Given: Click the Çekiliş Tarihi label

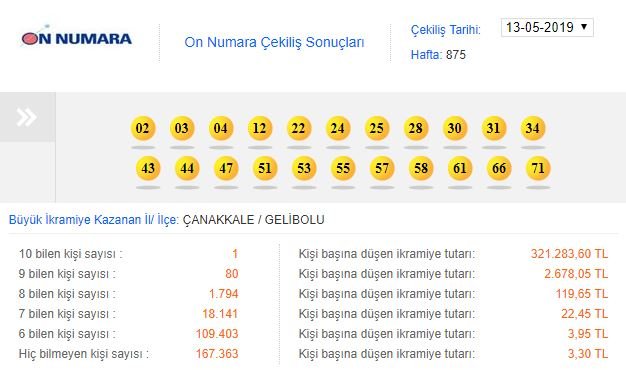Looking at the screenshot, I should click(x=446, y=30).
